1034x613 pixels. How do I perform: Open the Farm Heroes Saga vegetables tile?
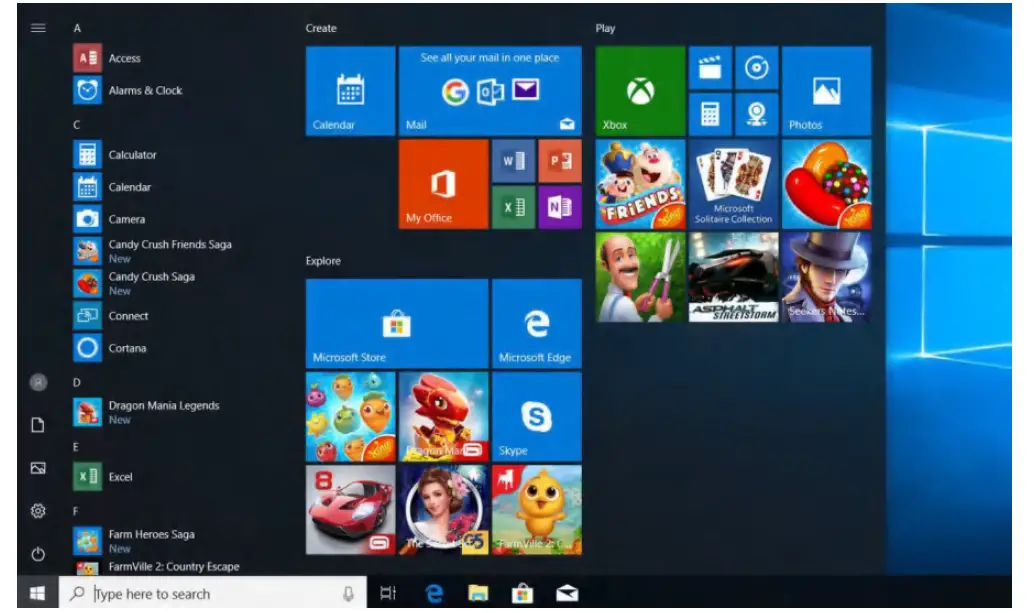351,417
